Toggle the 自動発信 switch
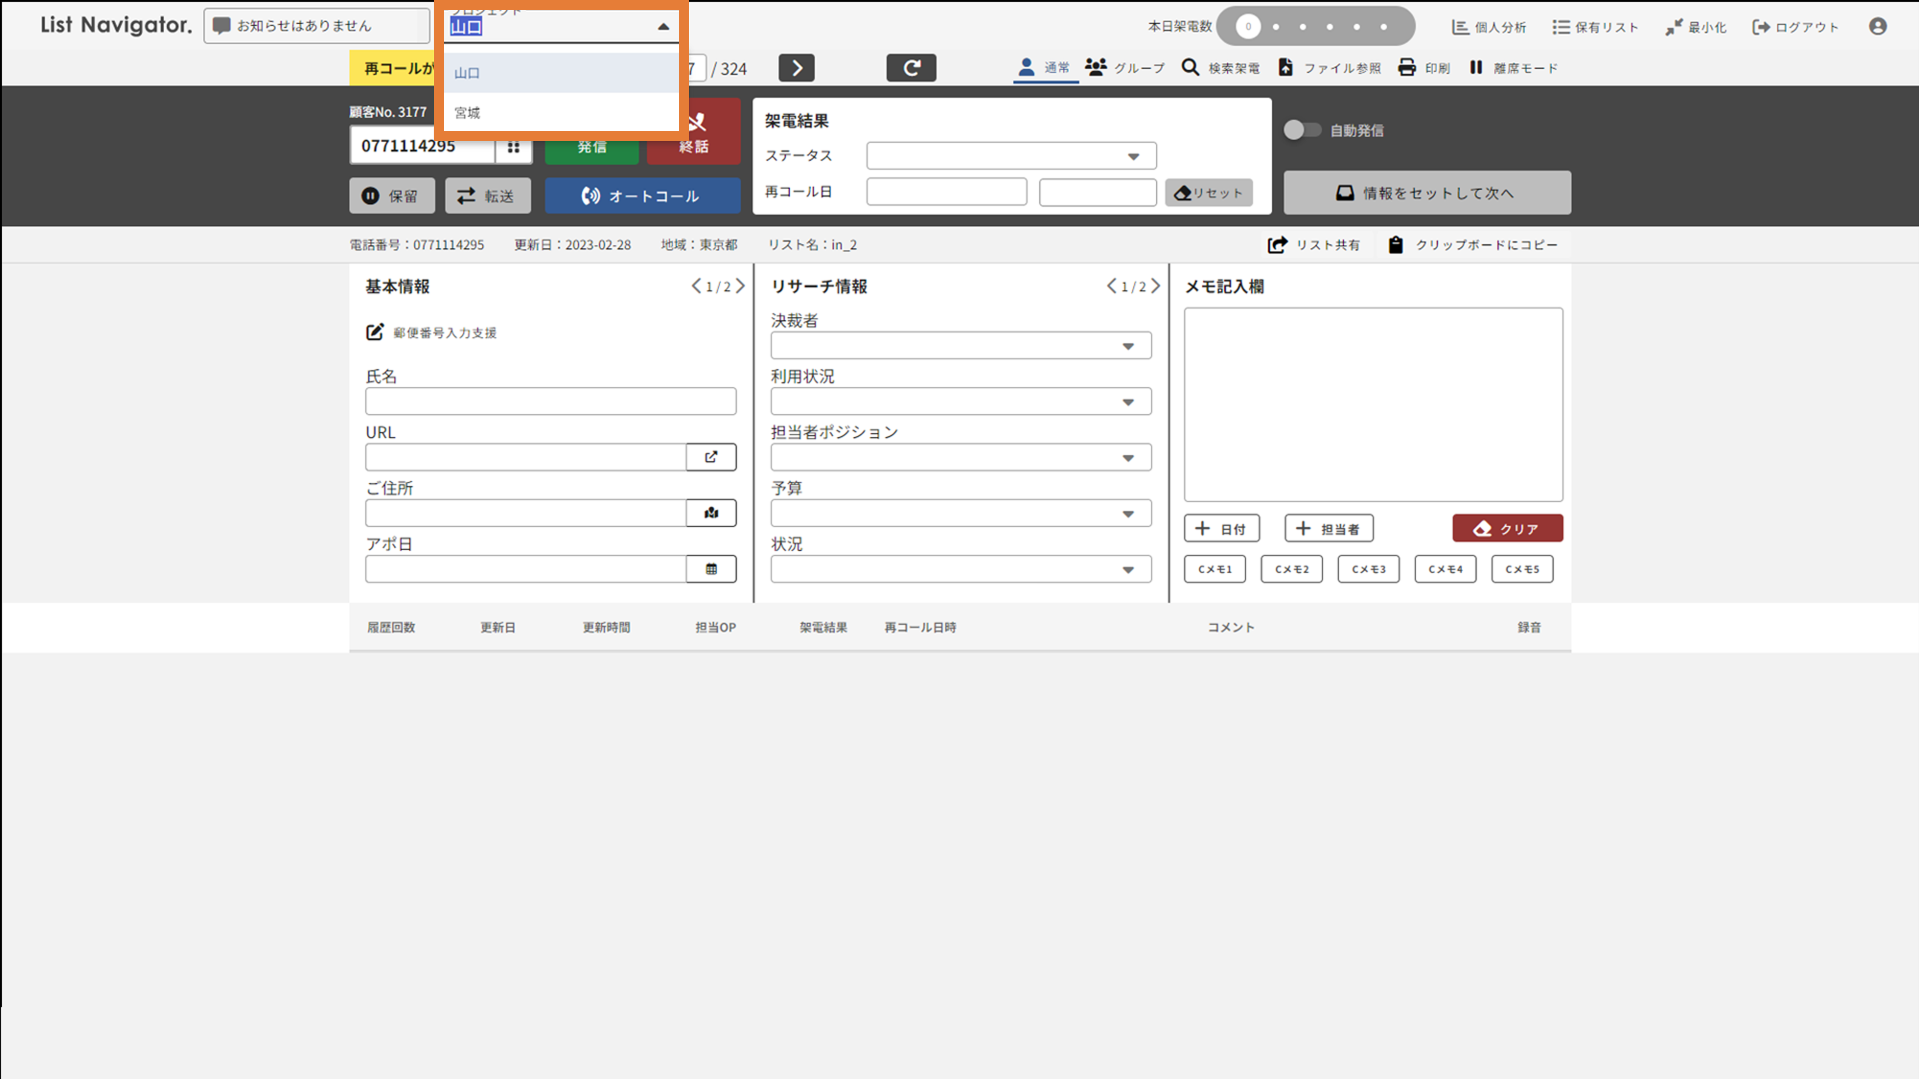The image size is (1919, 1079). coord(1301,130)
